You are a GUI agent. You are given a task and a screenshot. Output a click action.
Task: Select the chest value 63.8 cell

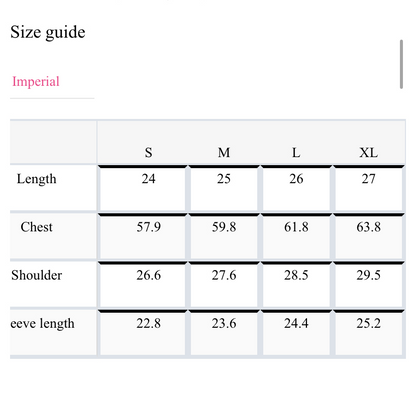click(x=369, y=237)
